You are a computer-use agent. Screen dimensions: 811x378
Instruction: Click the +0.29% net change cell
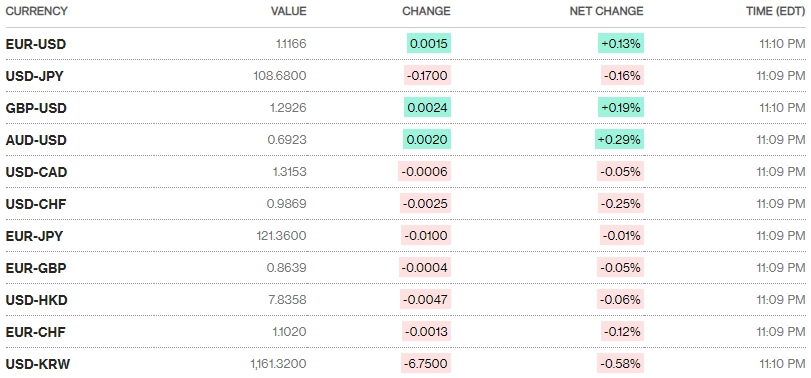tap(620, 140)
